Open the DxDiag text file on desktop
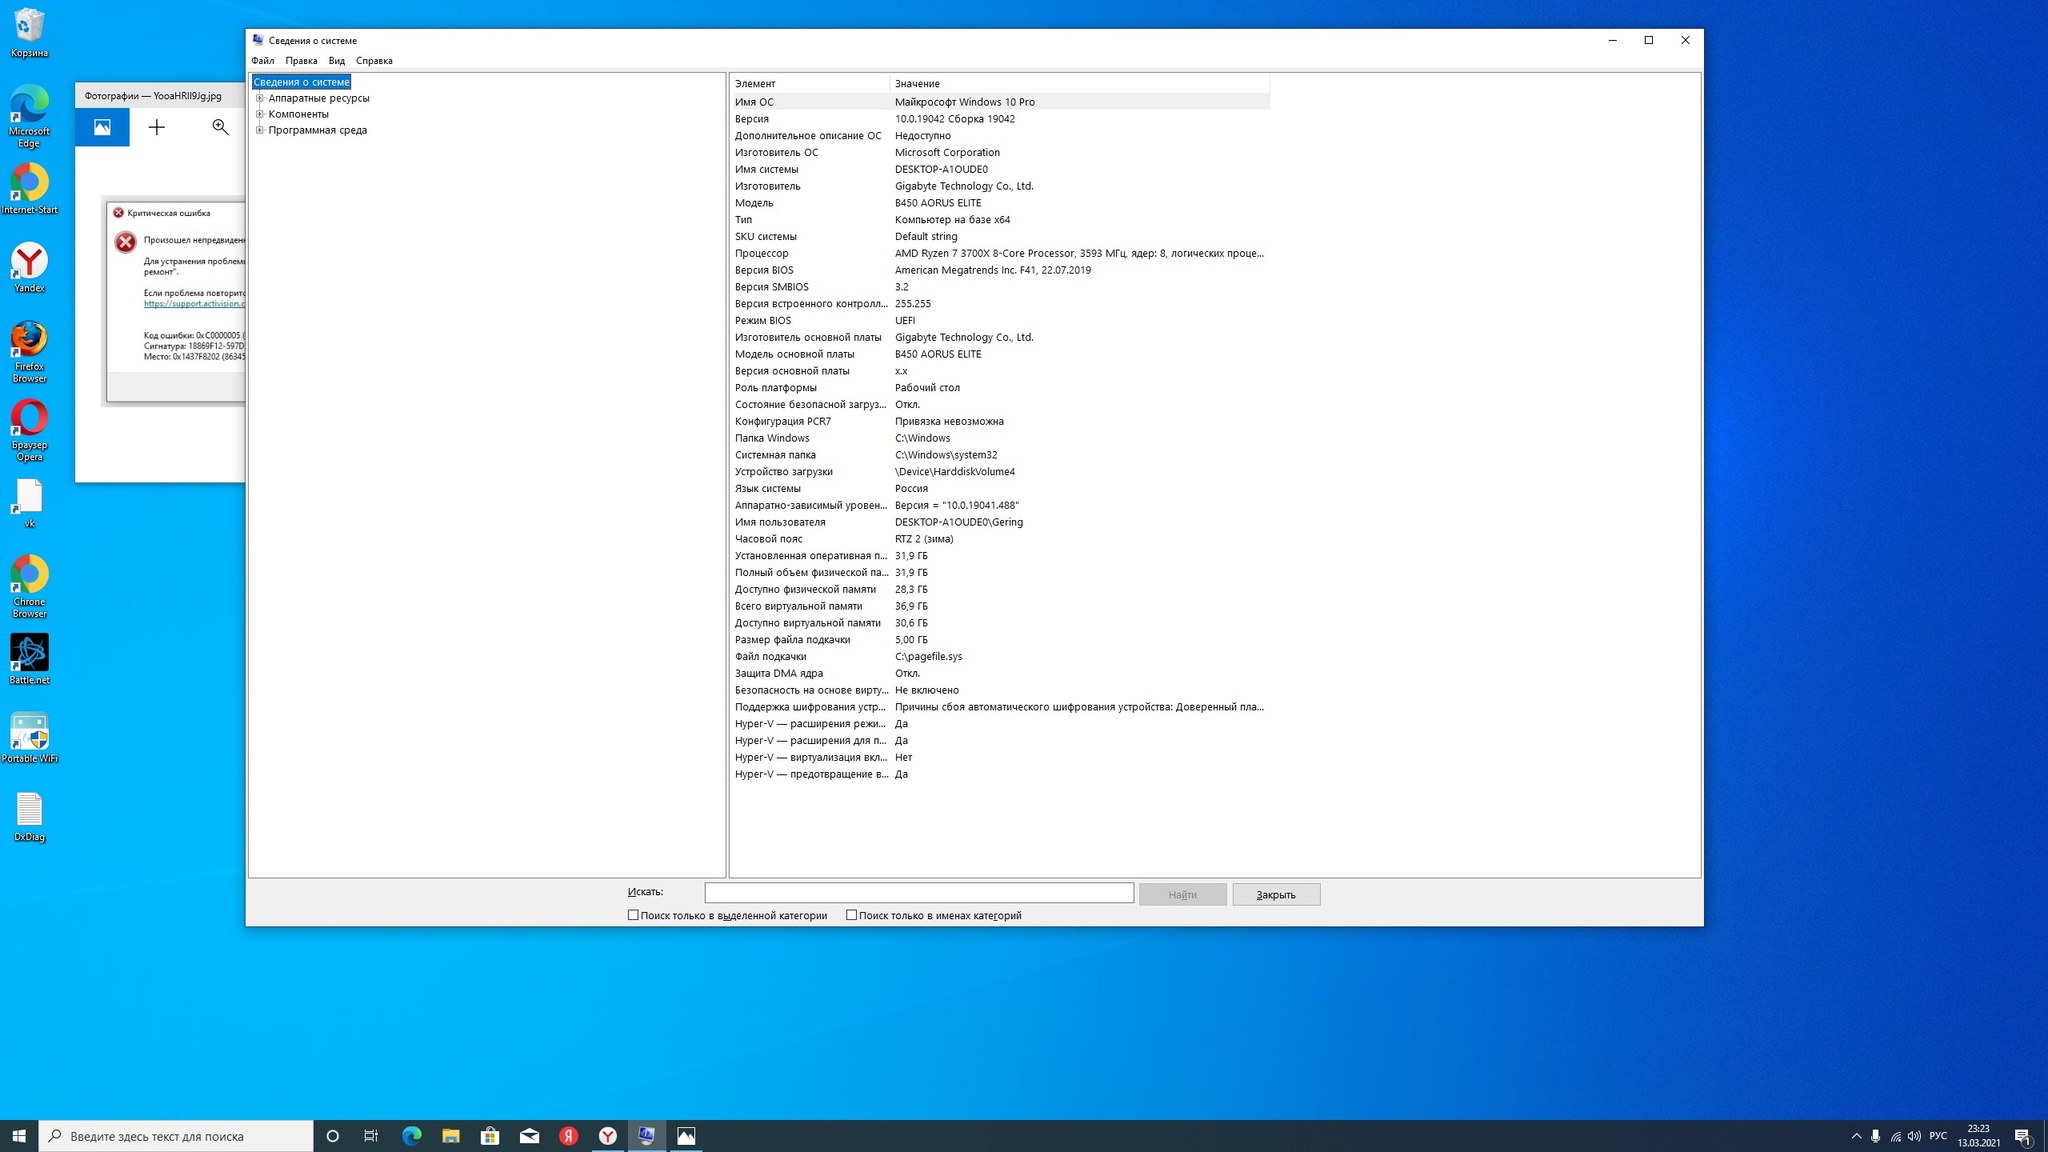This screenshot has height=1152, width=2048. point(29,817)
